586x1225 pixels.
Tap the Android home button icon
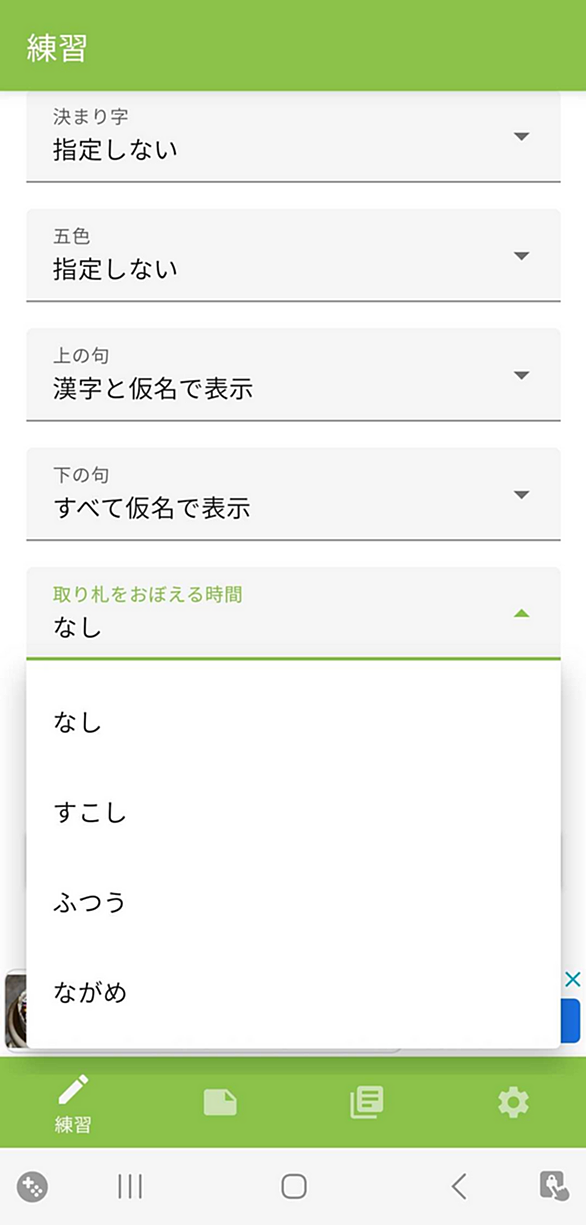click(x=294, y=1187)
